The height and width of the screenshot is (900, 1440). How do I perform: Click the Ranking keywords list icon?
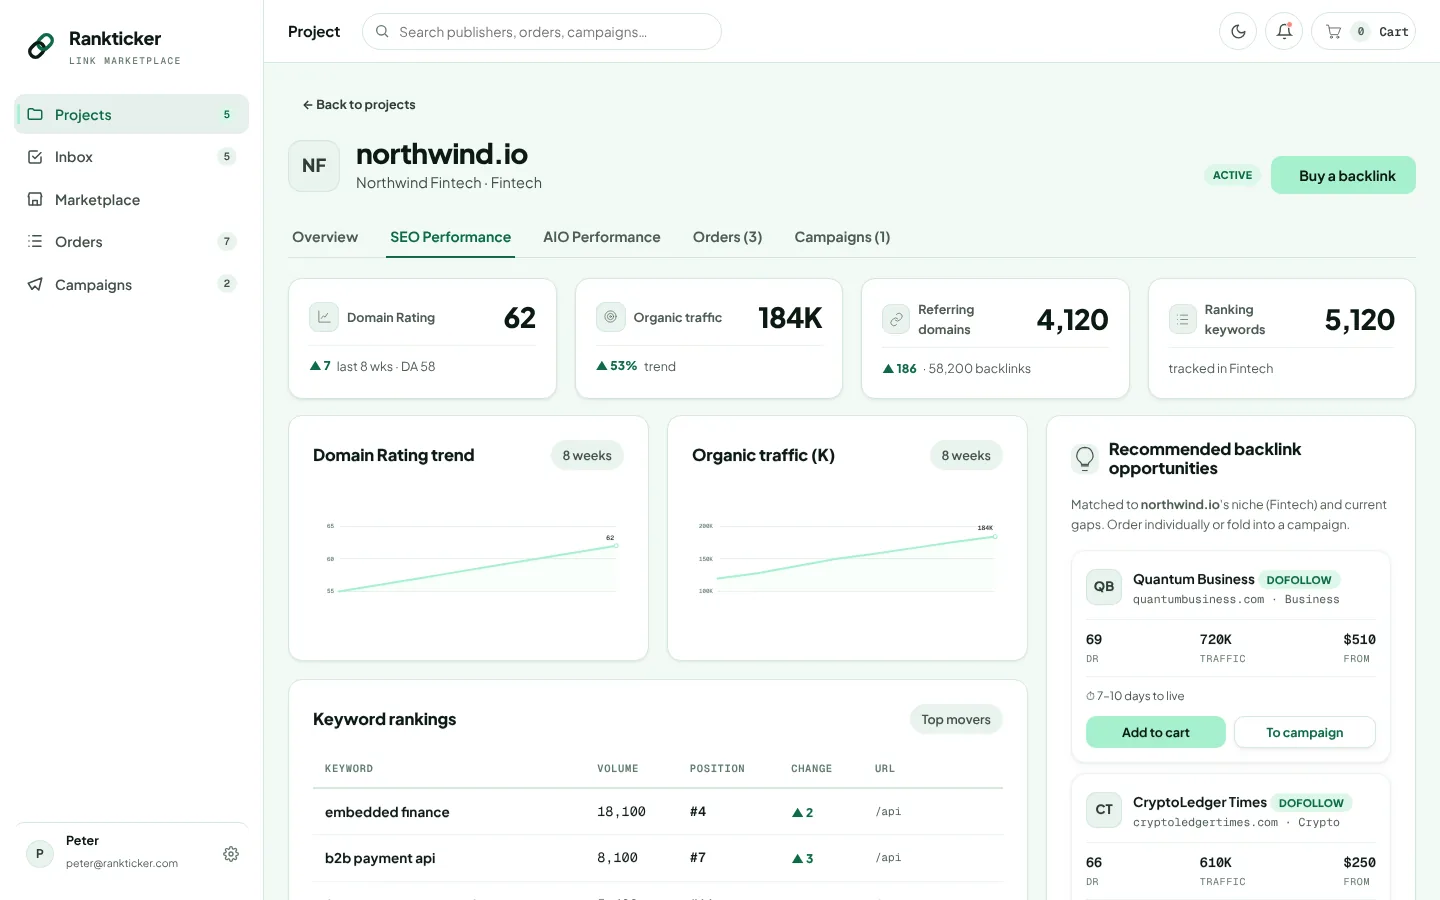1183,319
